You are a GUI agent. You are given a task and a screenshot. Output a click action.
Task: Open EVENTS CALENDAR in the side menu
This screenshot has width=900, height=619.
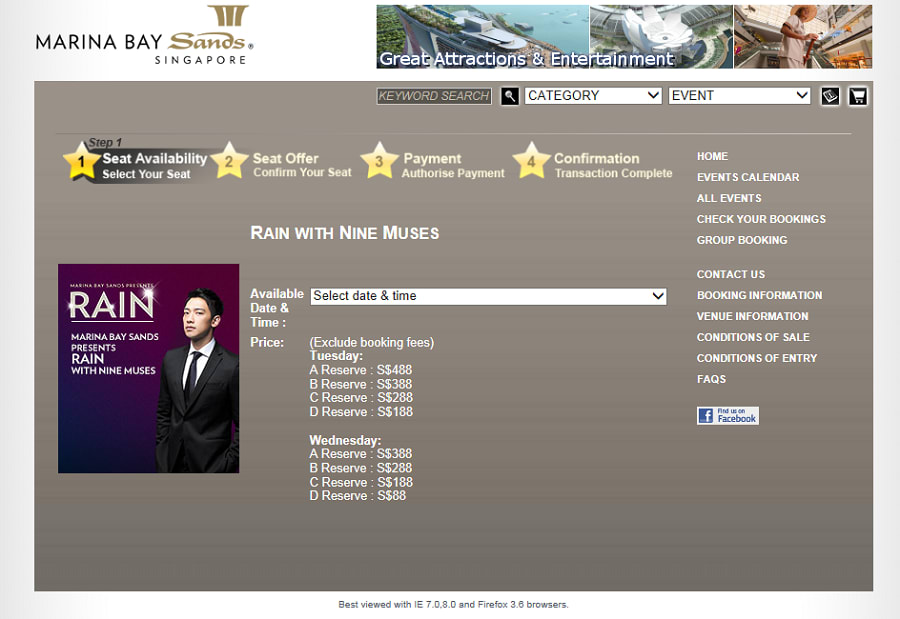point(748,177)
